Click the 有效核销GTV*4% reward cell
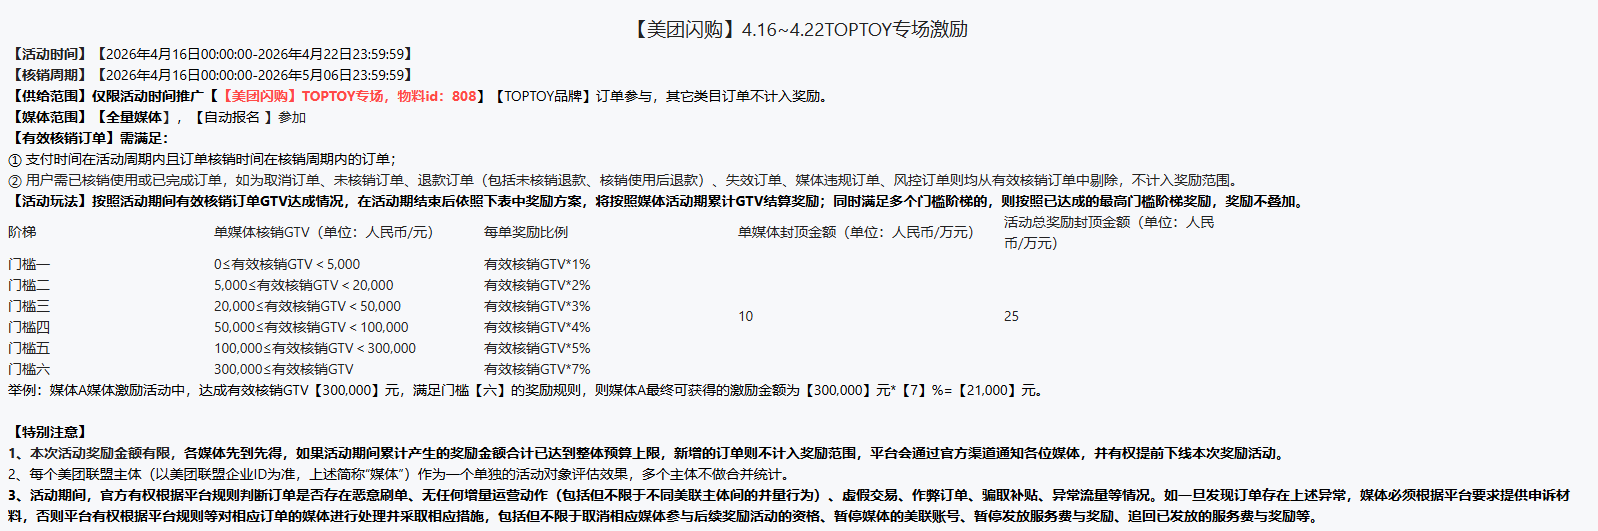This screenshot has height=531, width=1598. [x=537, y=327]
